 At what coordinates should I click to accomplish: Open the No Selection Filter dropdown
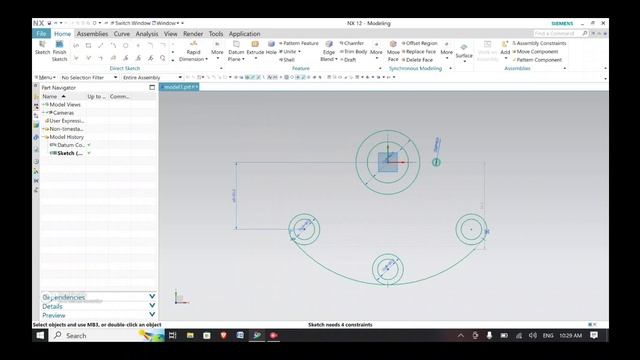coord(89,78)
